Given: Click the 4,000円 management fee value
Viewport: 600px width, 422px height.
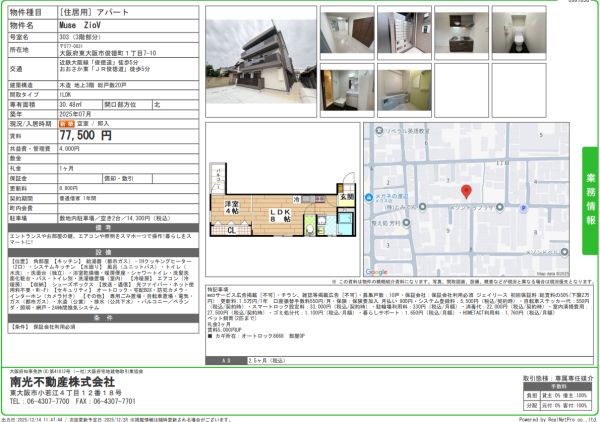Looking at the screenshot, I should click(x=69, y=148).
